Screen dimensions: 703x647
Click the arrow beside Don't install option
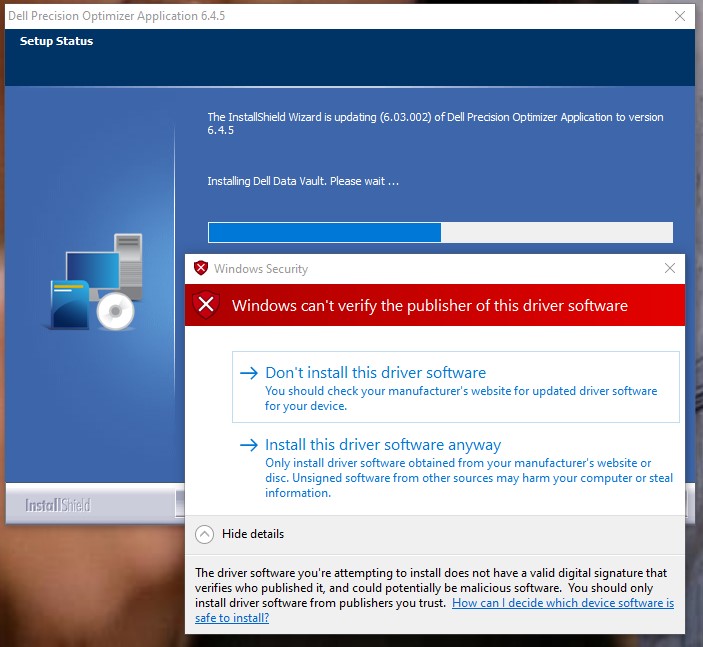coord(249,373)
